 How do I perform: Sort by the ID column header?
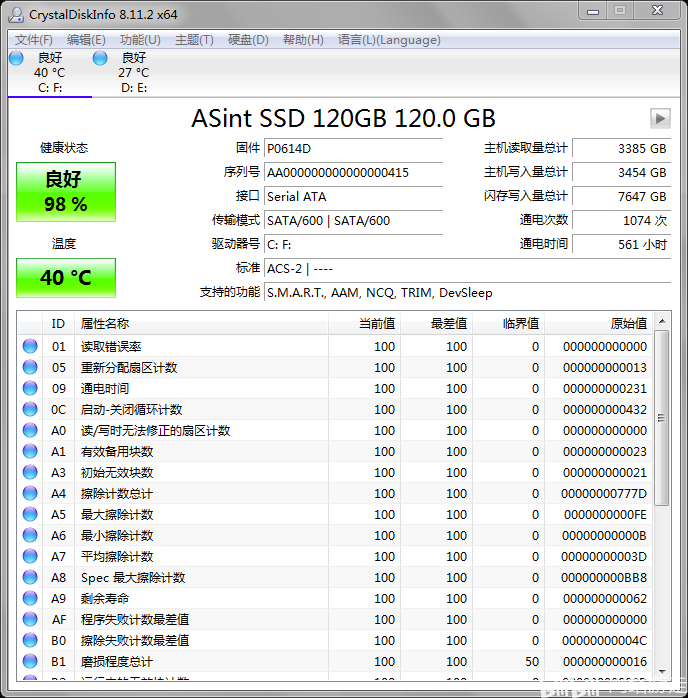coord(58,324)
